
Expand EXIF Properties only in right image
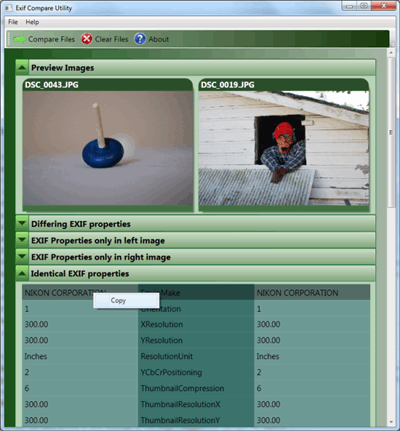pos(22,257)
